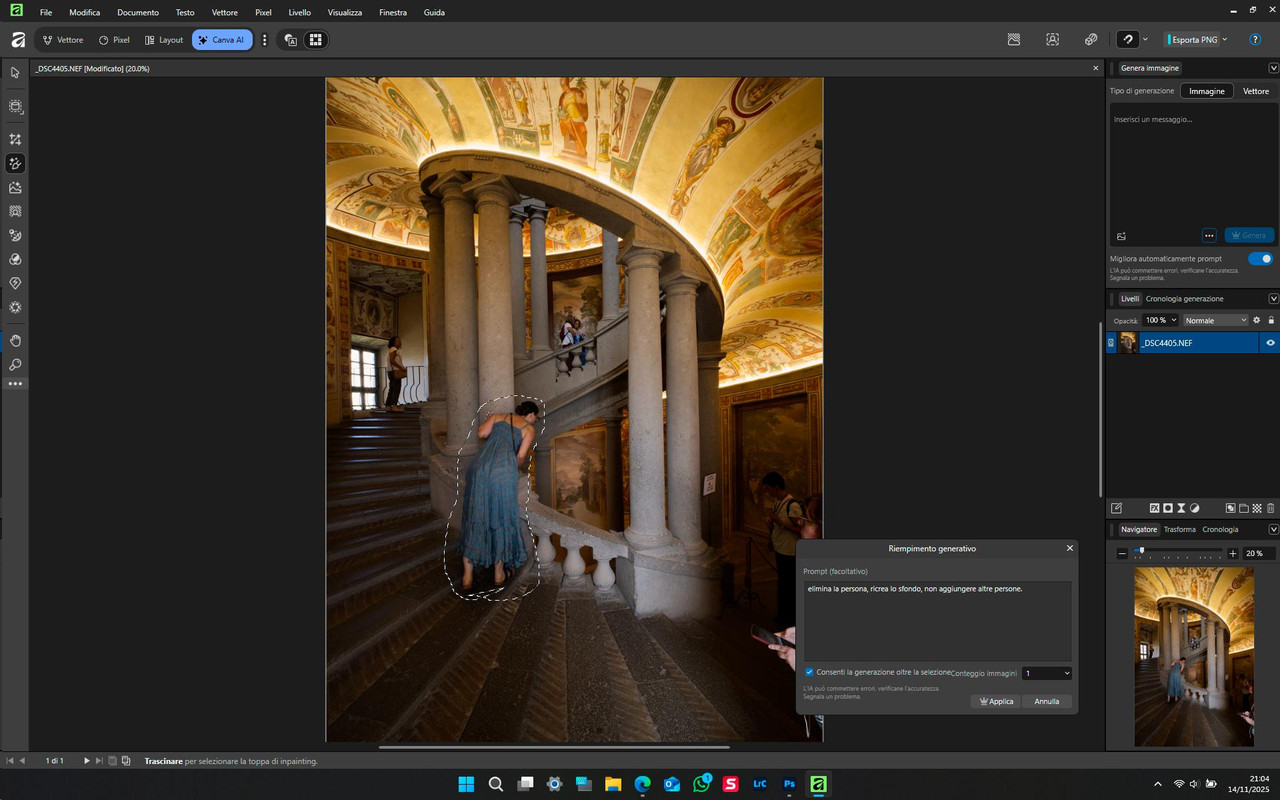
Task: Open the Livello menu
Action: [x=299, y=12]
